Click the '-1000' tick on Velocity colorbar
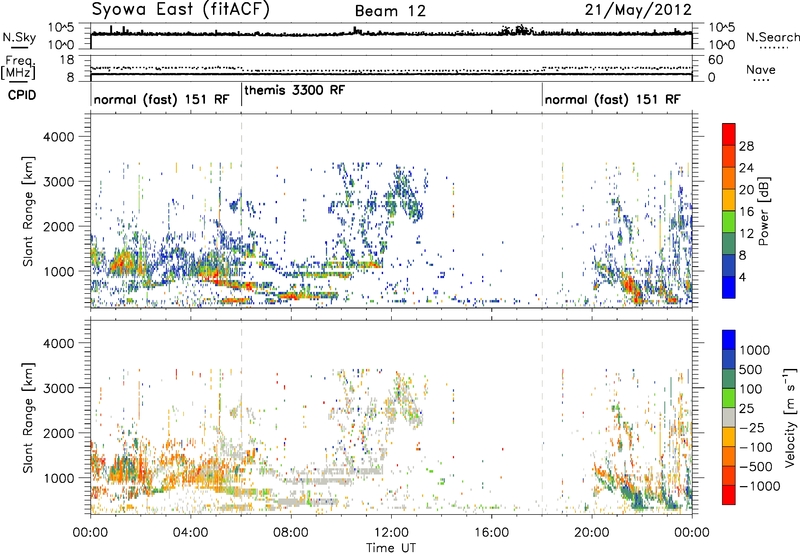The image size is (800, 554). click(x=759, y=486)
